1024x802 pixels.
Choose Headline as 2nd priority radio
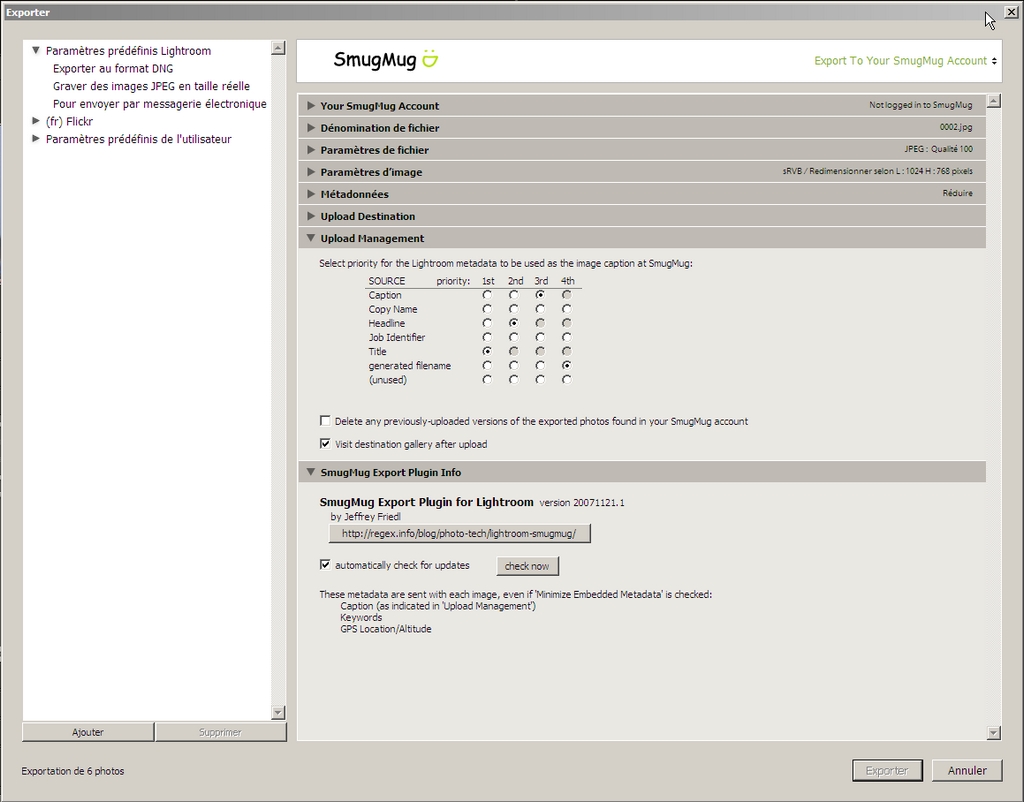coord(514,323)
